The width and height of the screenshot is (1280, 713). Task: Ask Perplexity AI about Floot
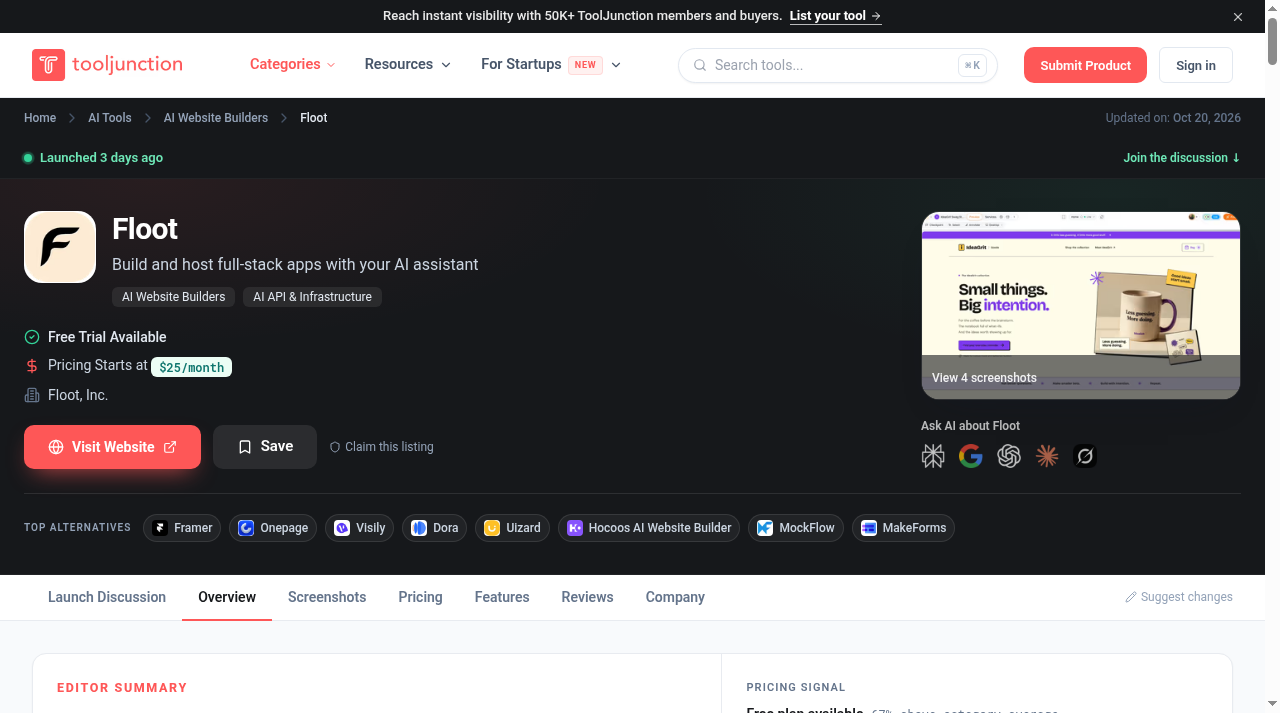pyautogui.click(x=933, y=457)
